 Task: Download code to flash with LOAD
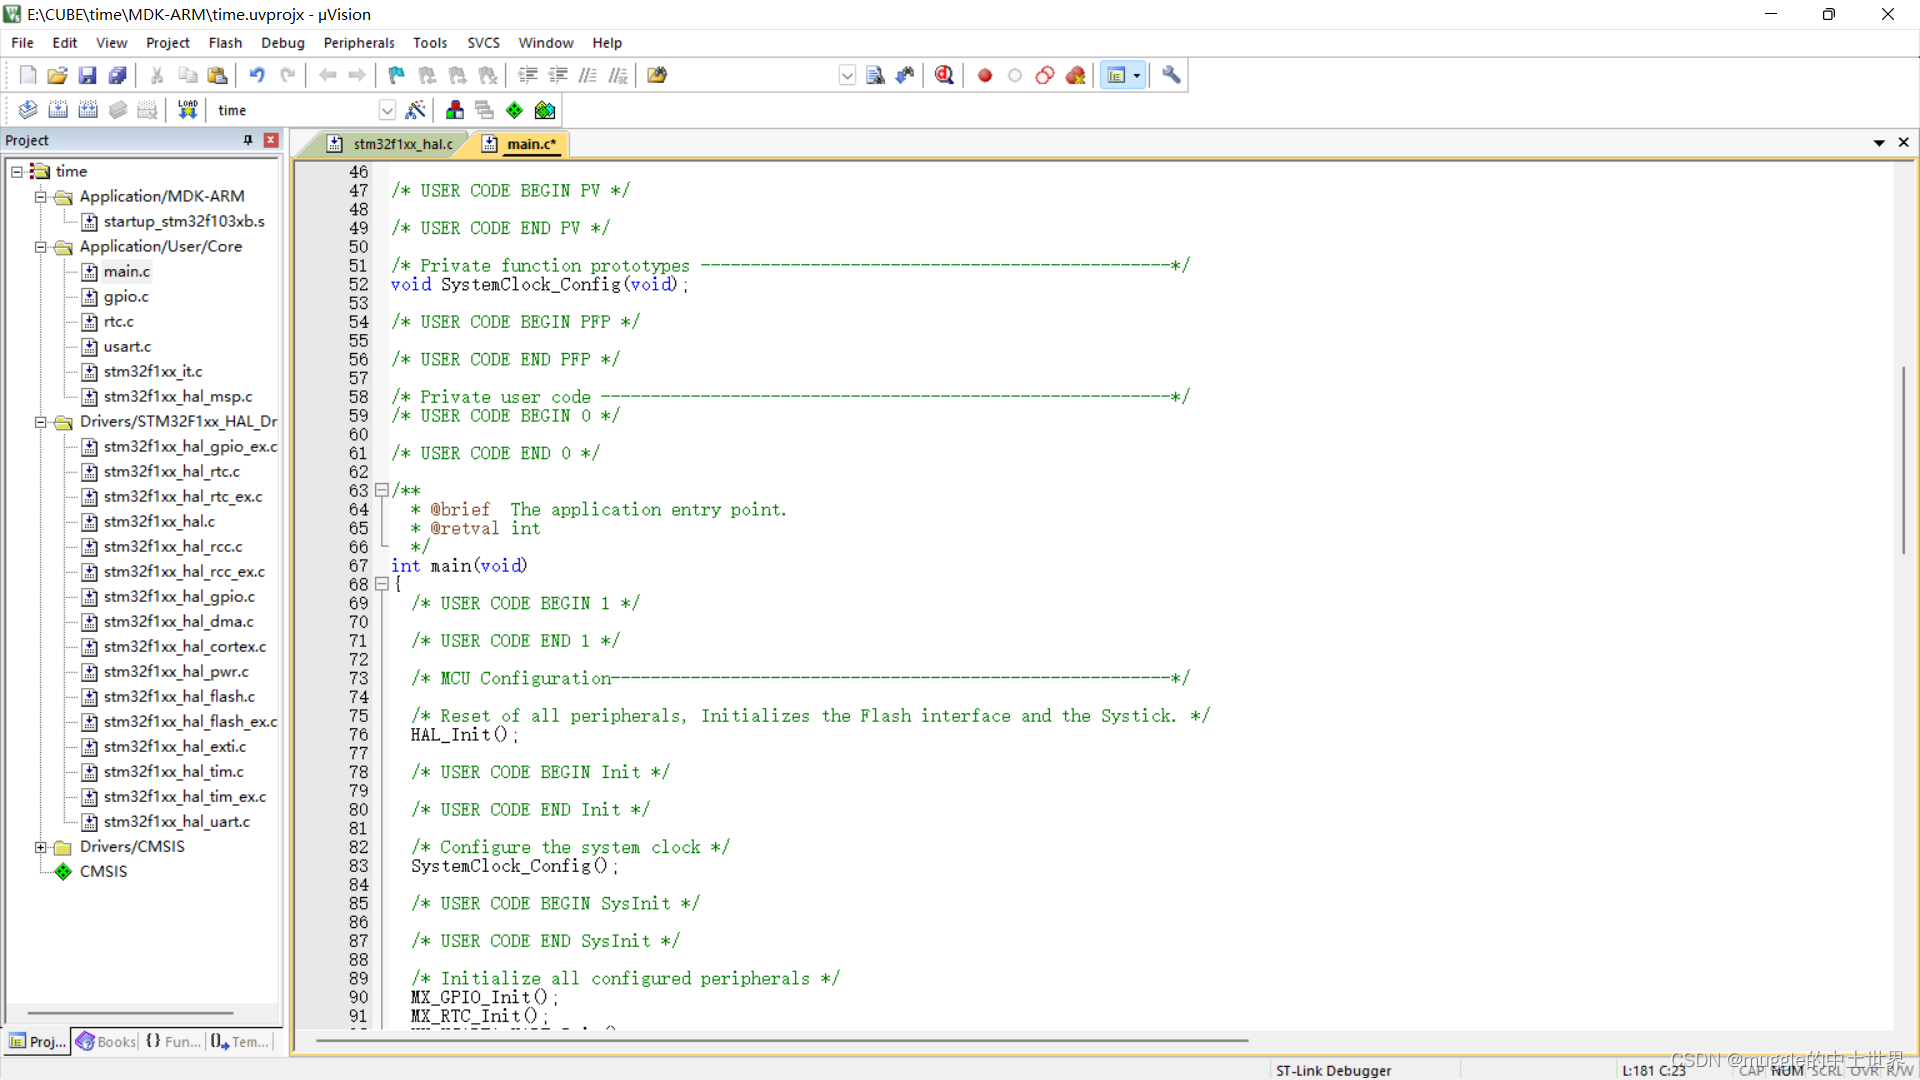point(187,110)
